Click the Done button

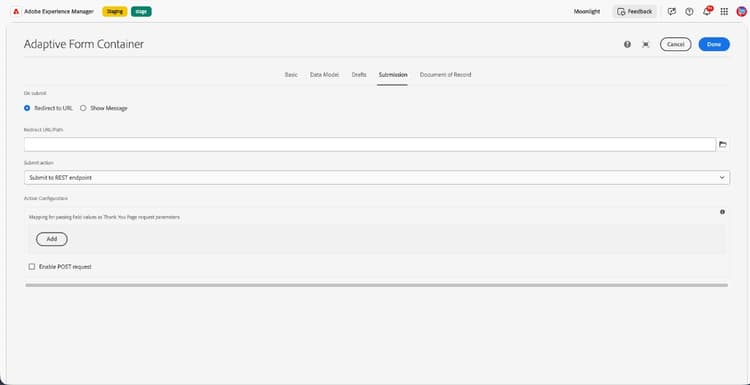(x=714, y=44)
